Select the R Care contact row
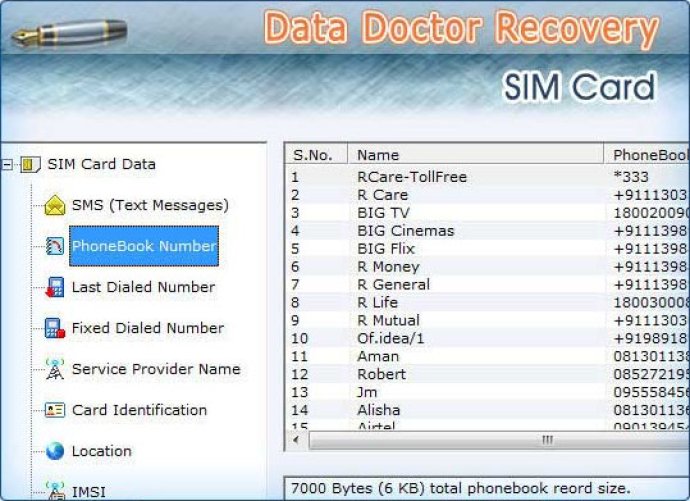 (x=488, y=195)
